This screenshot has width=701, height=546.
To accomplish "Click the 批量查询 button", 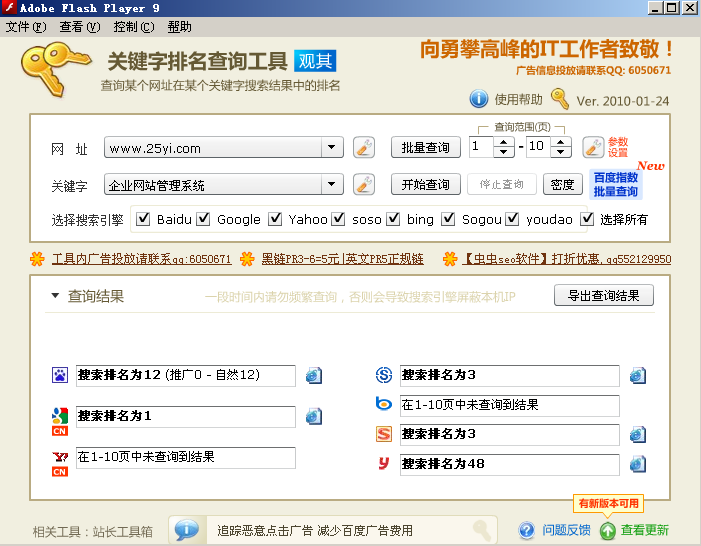I will (x=426, y=147).
